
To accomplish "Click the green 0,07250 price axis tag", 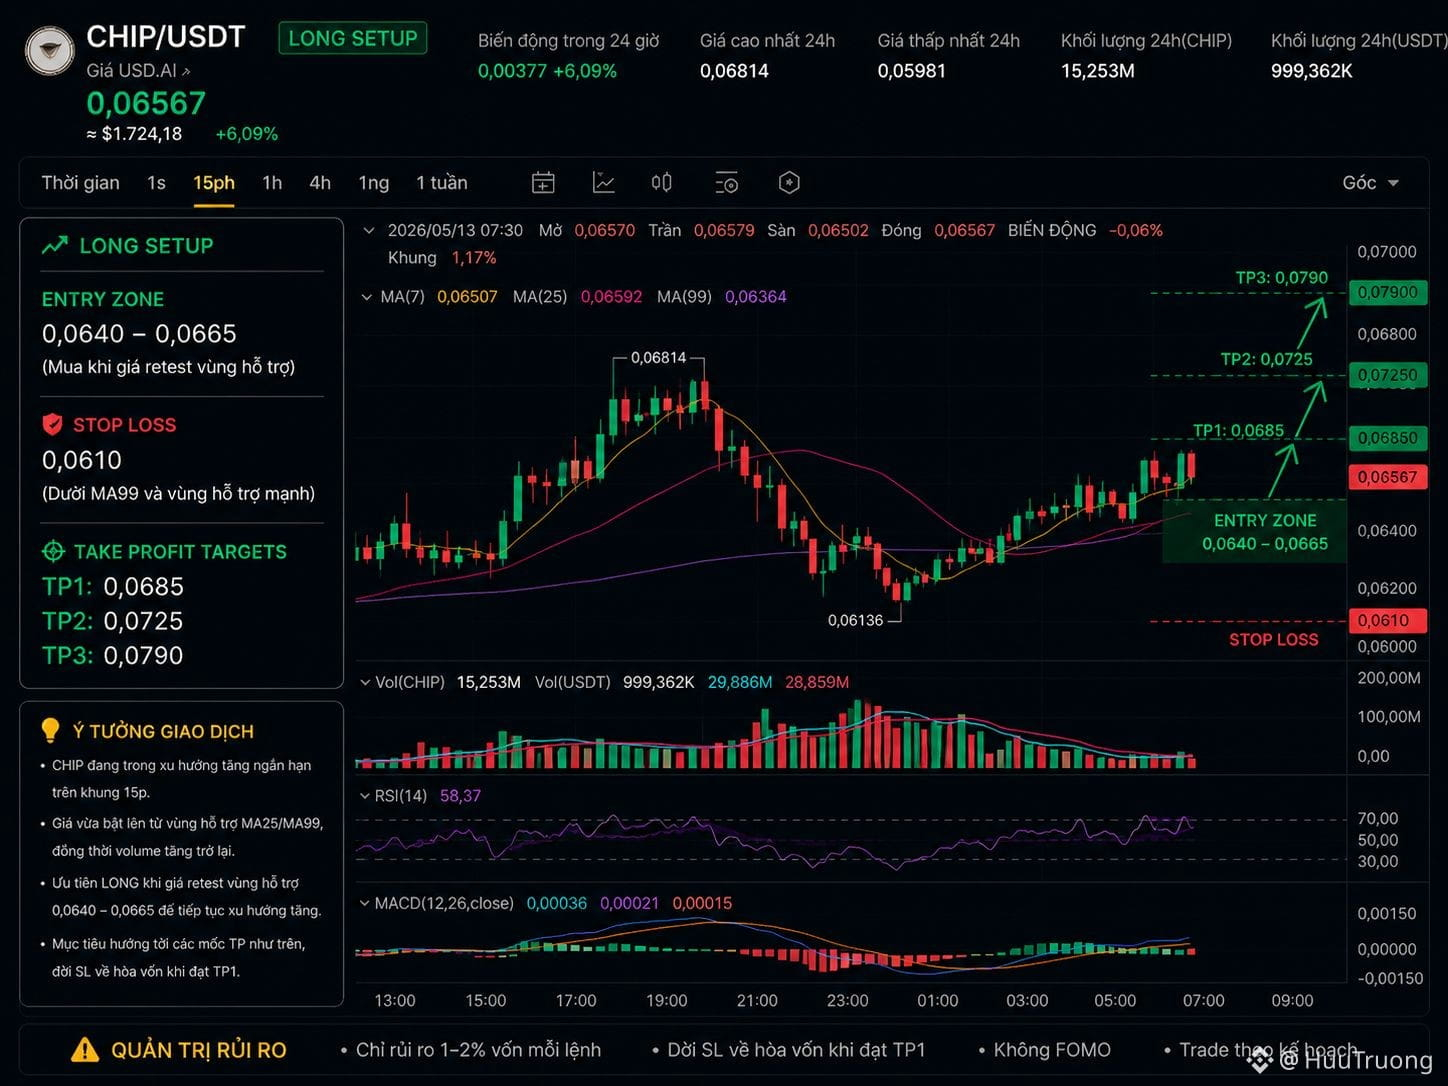I will (x=1387, y=375).
